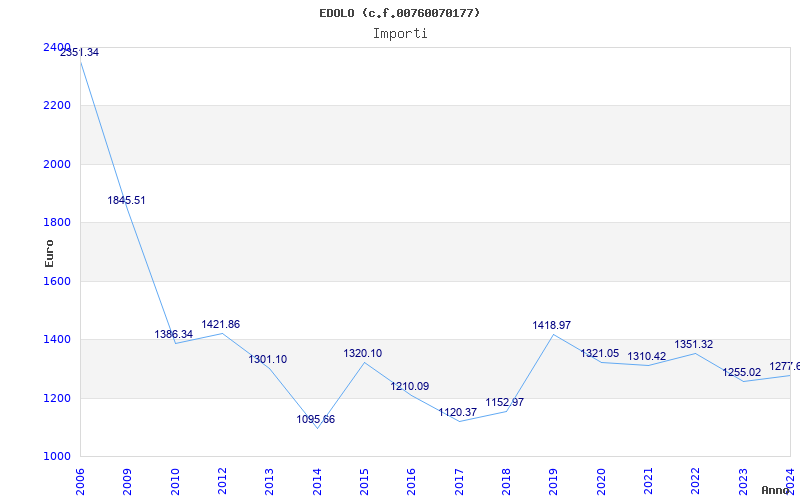
Task: Select the 2016 x-axis year tick
Action: [411, 482]
